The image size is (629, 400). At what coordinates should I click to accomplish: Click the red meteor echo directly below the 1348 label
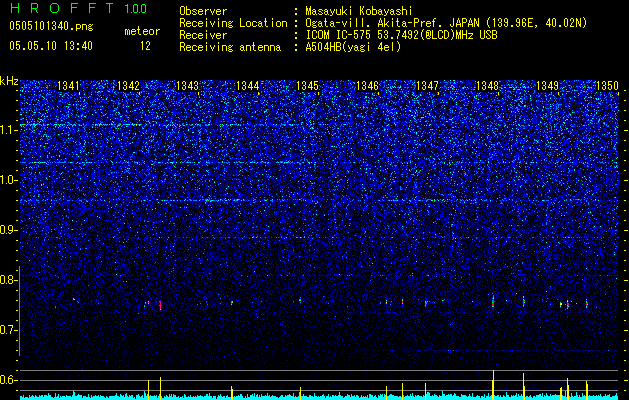[x=493, y=303]
